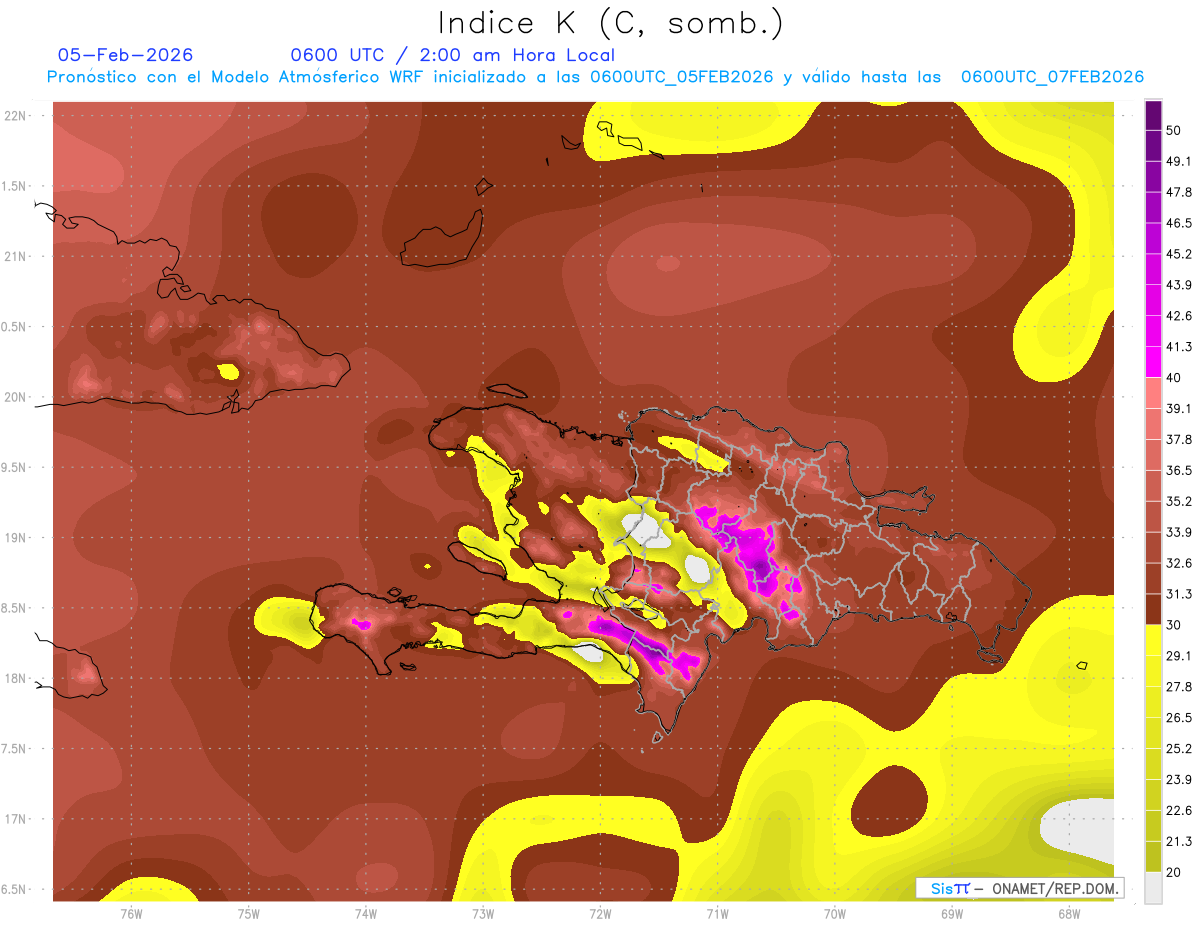Viewport: 1200px width, 927px height.
Task: Pick the dark purple swatch above 50
Action: [x=1153, y=115]
